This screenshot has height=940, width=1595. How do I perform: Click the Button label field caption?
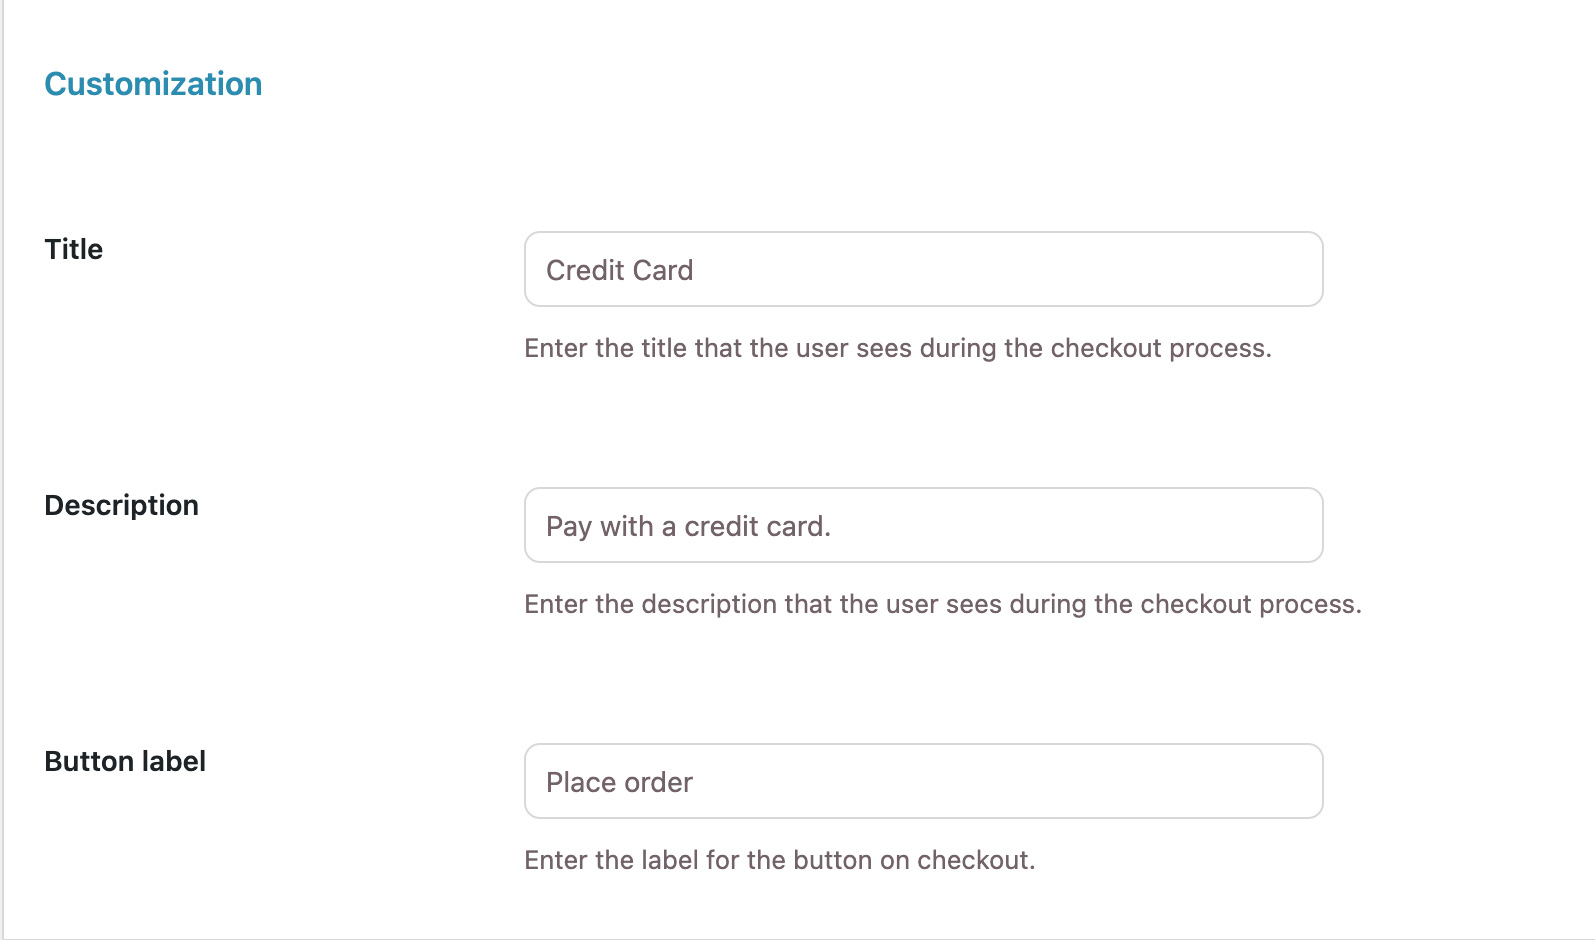125,761
